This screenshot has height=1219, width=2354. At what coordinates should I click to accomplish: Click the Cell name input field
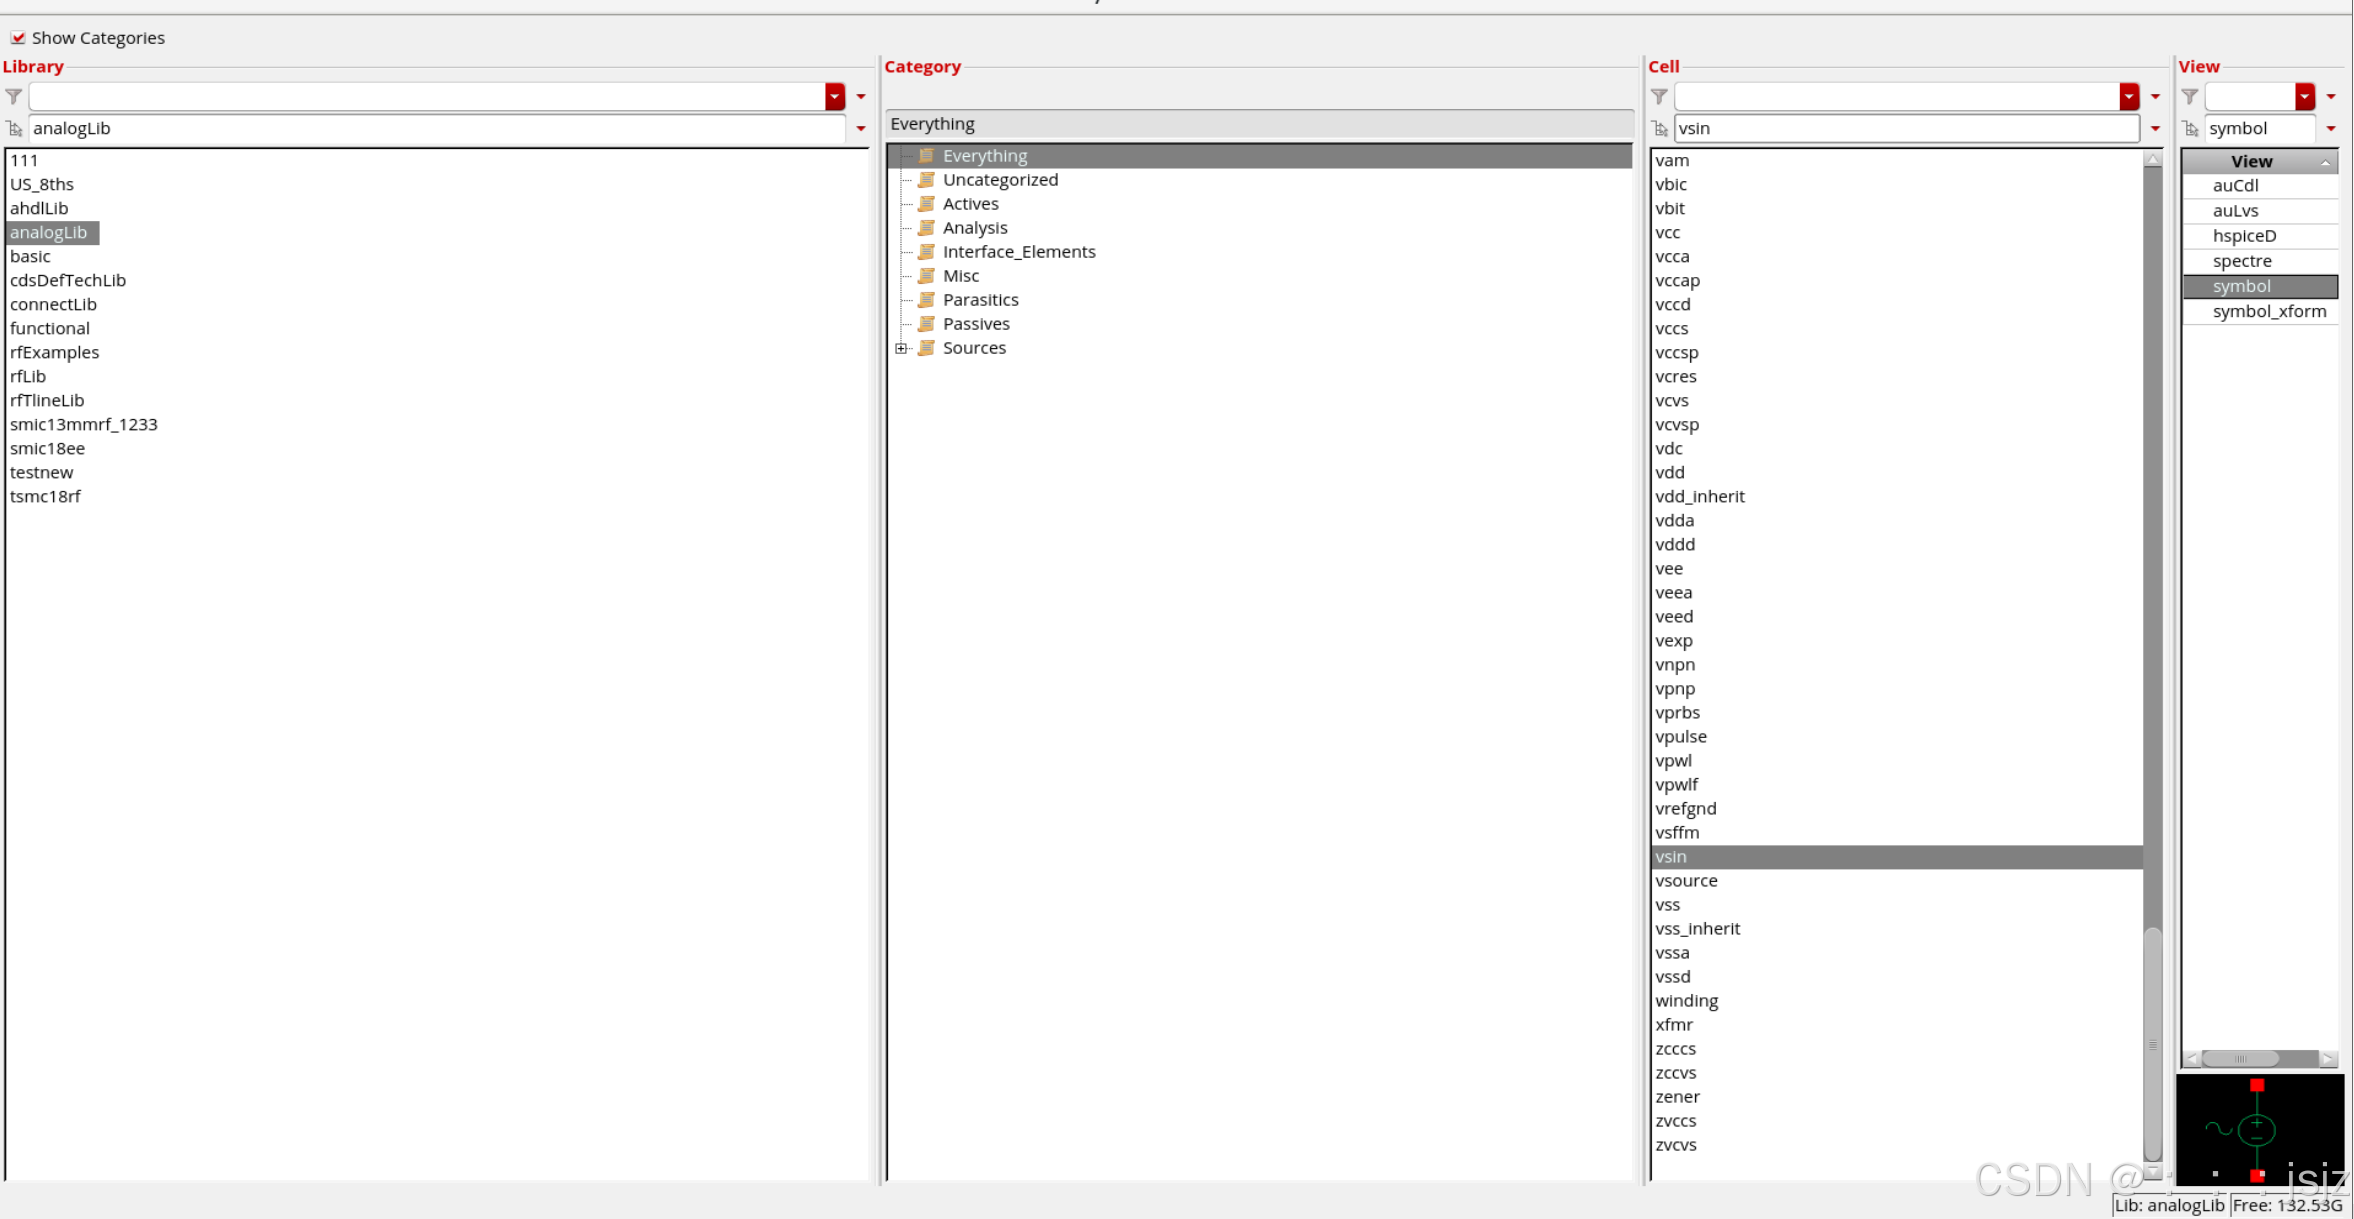click(x=1900, y=129)
